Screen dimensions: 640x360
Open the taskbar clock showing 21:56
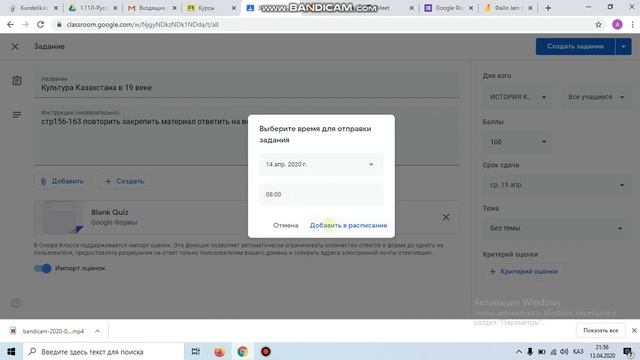[602, 351]
